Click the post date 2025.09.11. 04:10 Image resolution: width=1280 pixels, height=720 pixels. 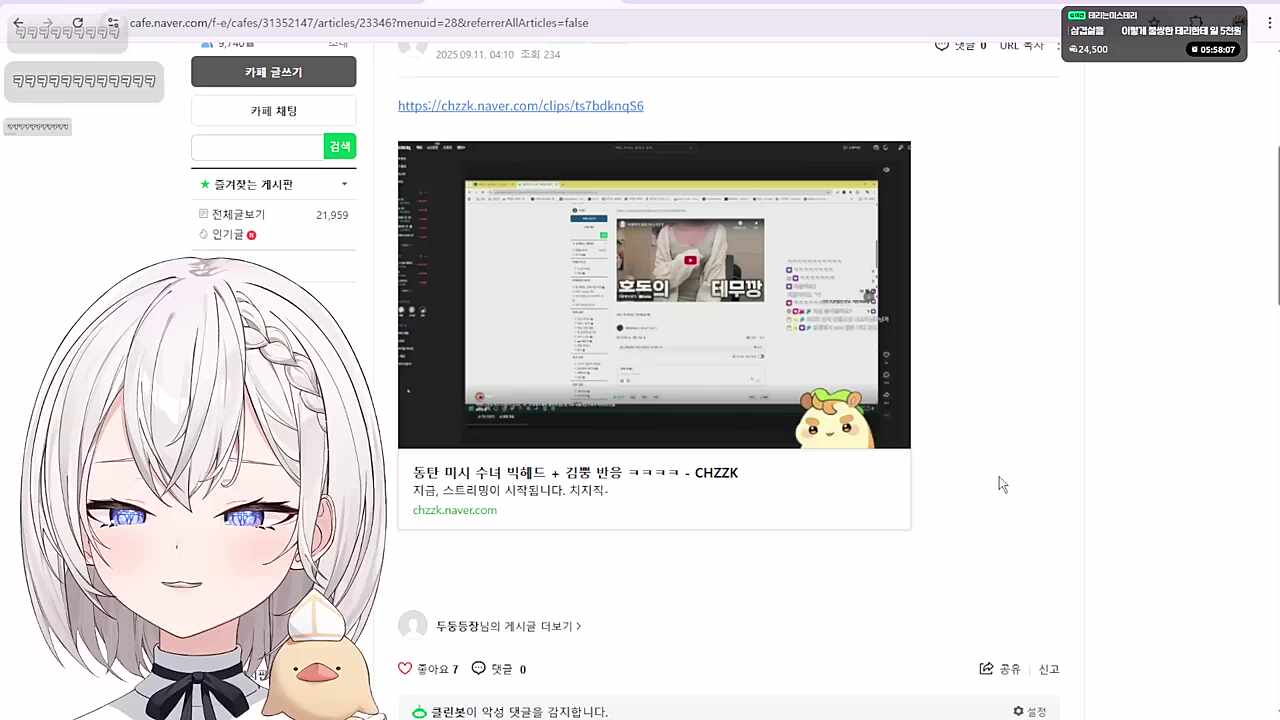point(475,55)
